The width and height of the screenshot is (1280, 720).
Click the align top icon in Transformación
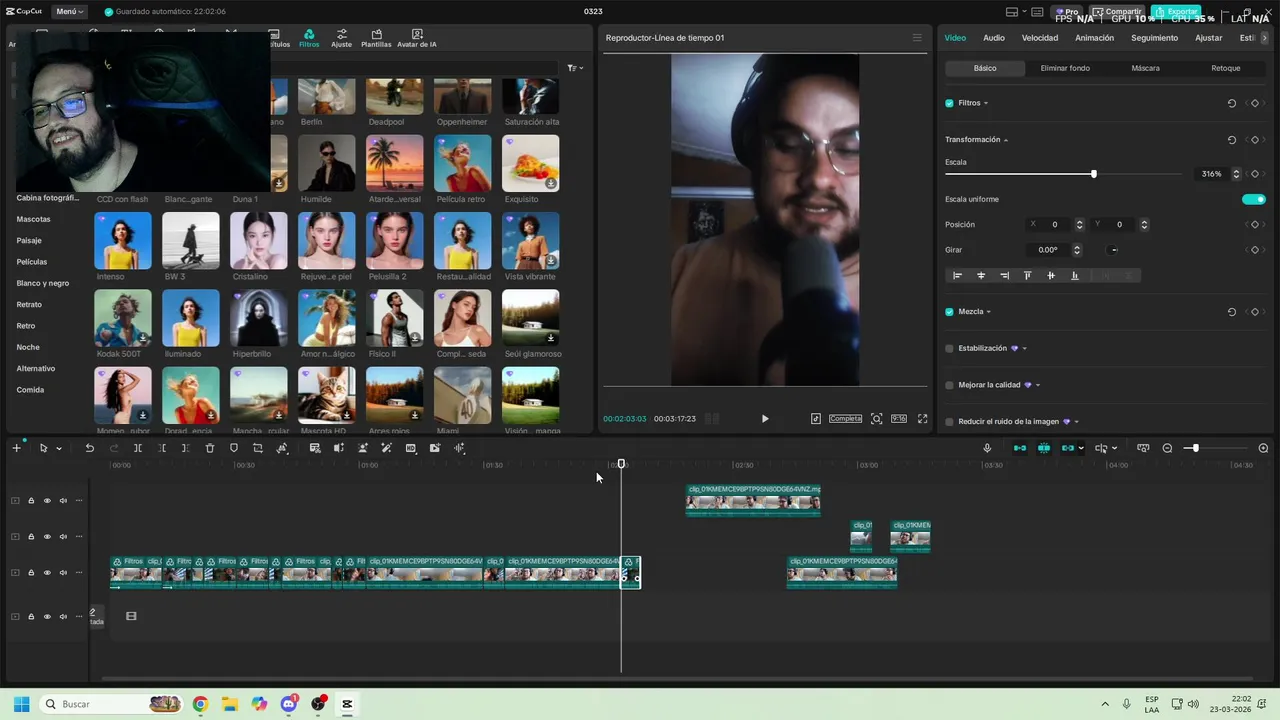tap(1027, 275)
